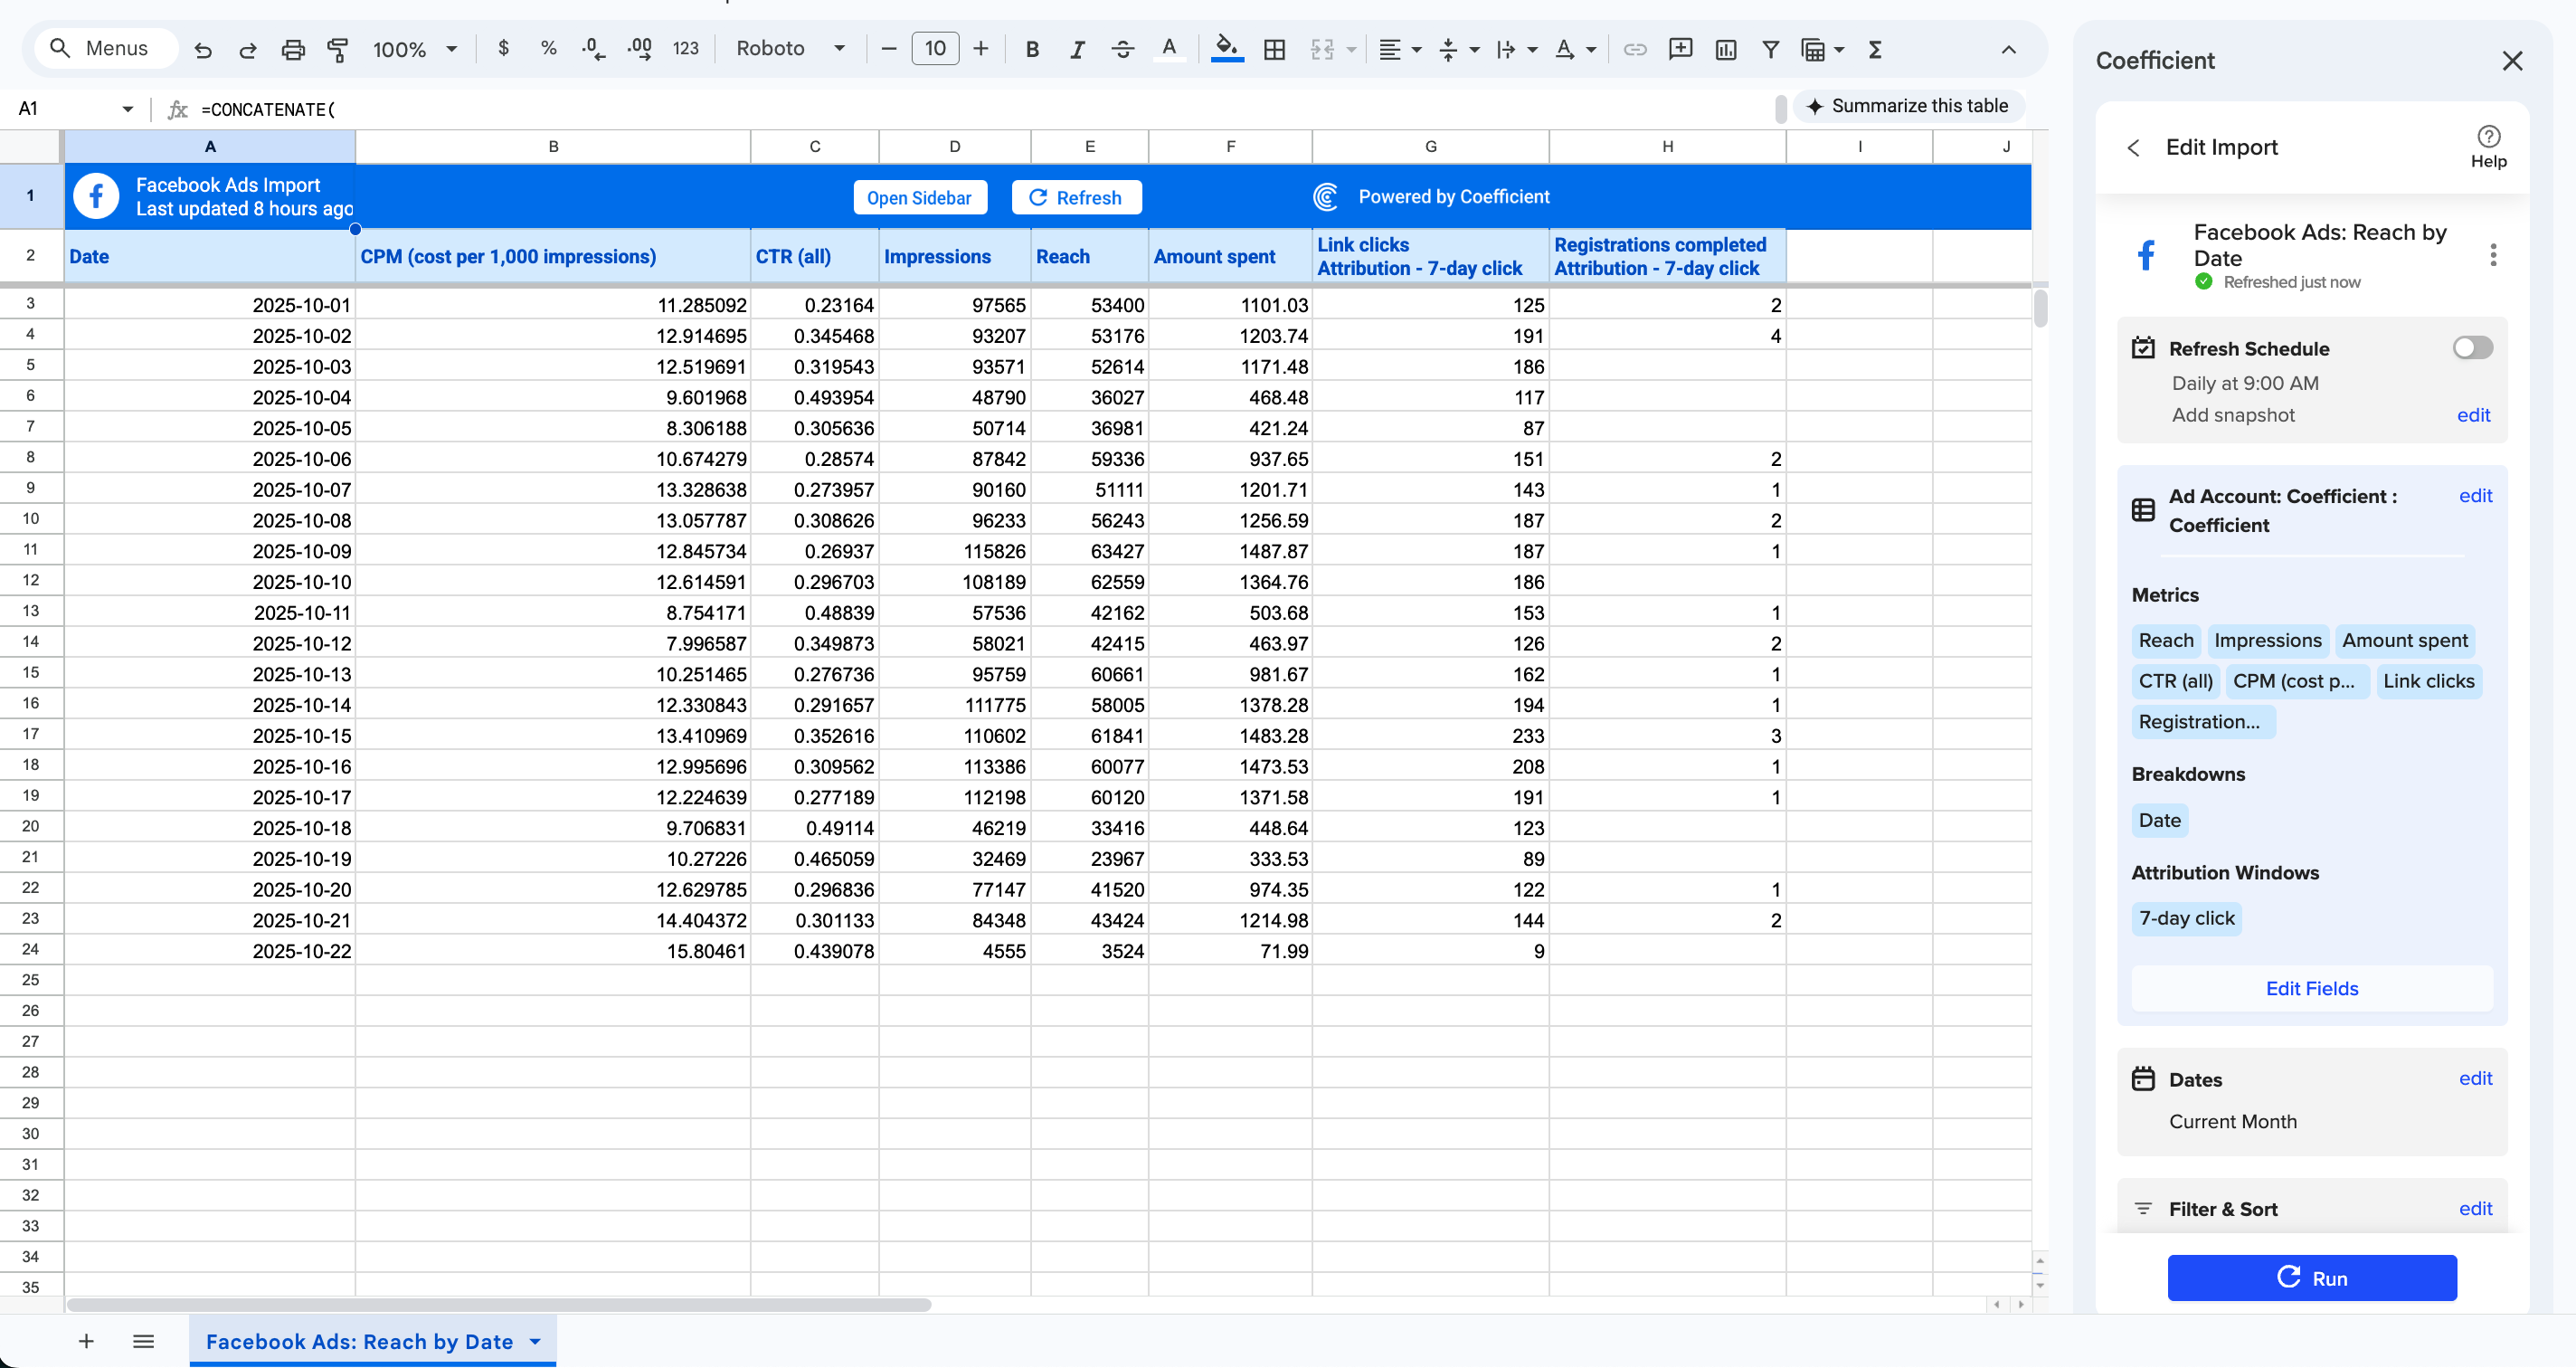2576x1368 pixels.
Task: Apply italic formatting
Action: coord(1078,48)
